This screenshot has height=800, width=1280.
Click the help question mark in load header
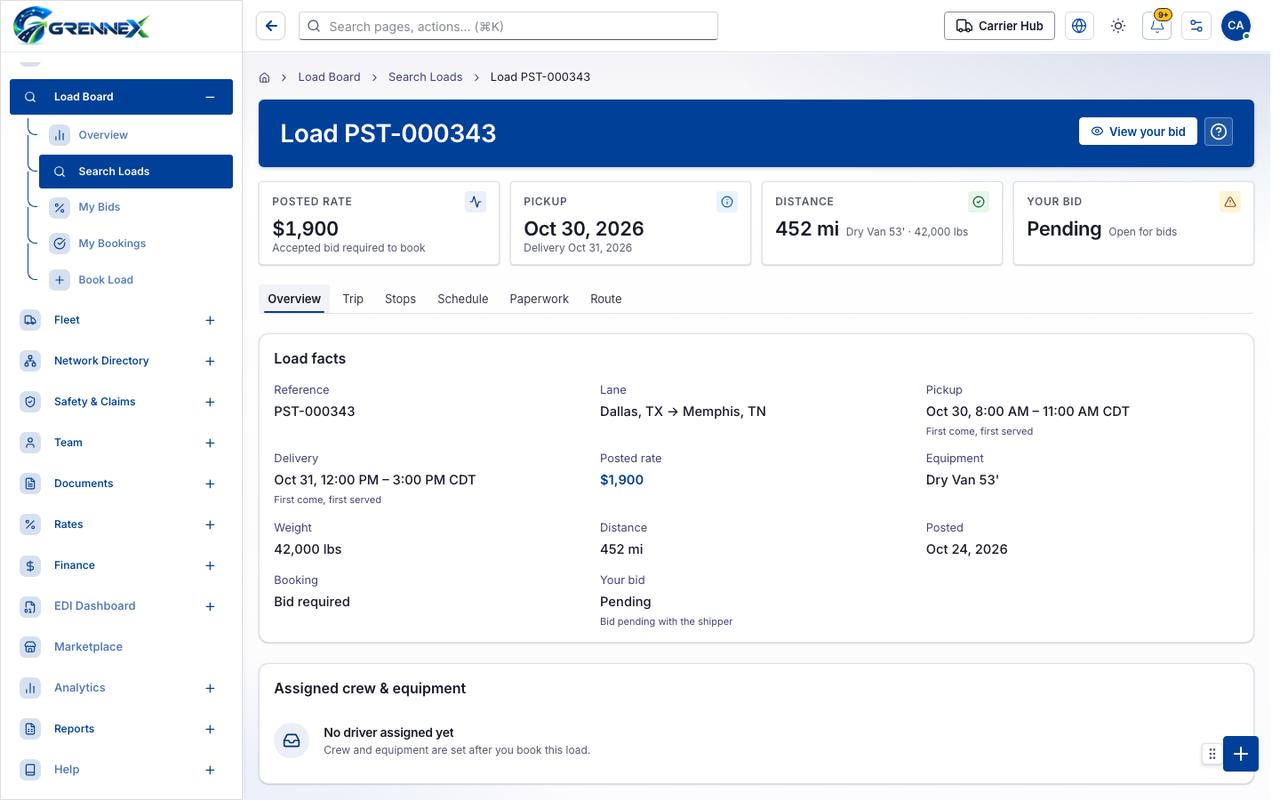tap(1218, 132)
